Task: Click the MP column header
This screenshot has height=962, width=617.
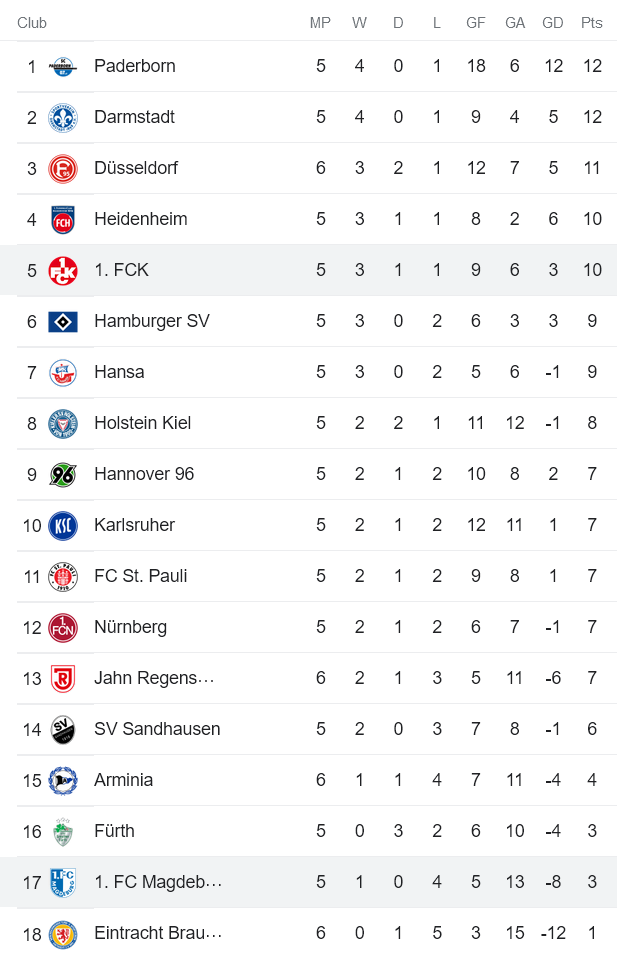Action: (320, 22)
